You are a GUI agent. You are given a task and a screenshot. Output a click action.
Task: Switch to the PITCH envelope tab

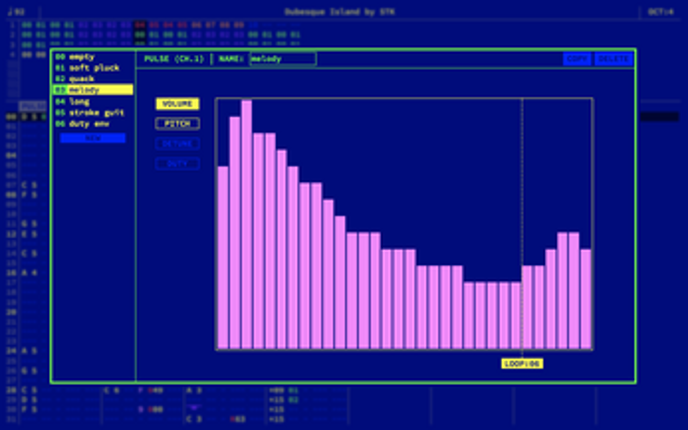tap(177, 124)
